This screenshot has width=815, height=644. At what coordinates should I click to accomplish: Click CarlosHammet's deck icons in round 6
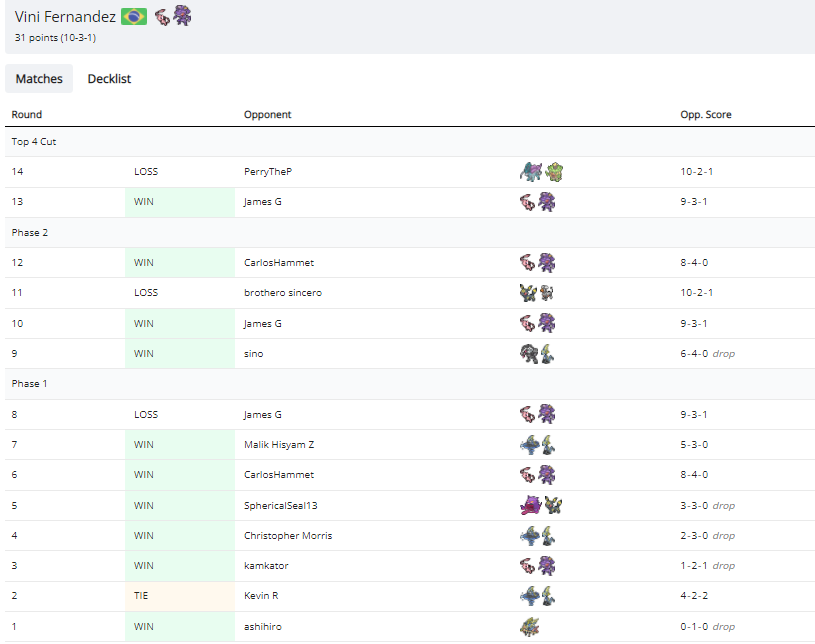(x=537, y=475)
